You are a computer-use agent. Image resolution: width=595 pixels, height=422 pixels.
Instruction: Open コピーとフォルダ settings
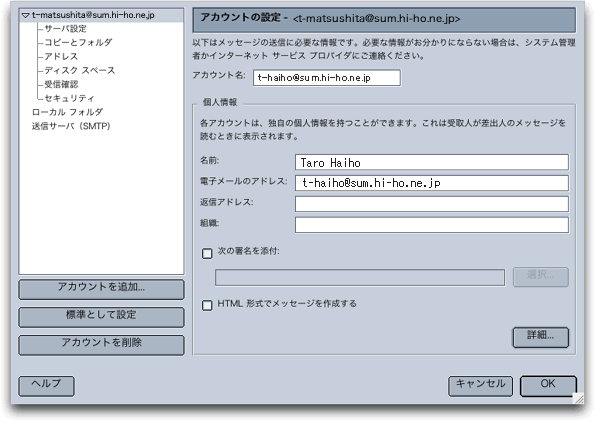coord(78,42)
